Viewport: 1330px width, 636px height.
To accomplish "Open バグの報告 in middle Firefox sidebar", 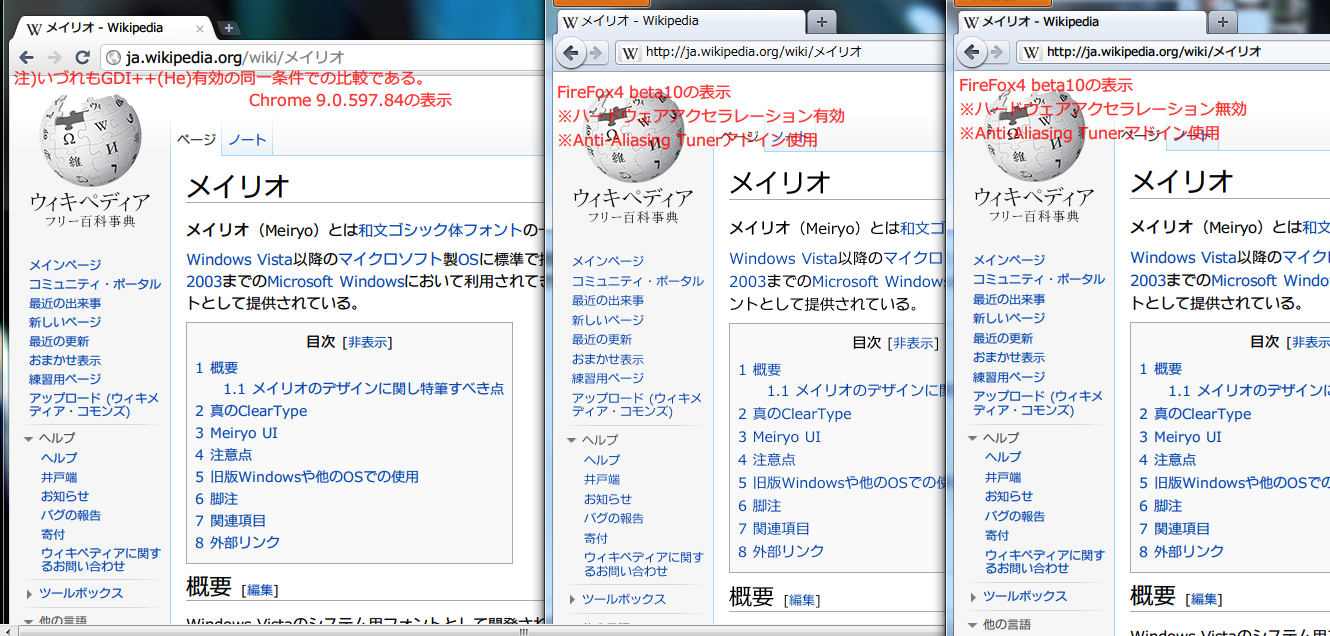I will [x=614, y=518].
